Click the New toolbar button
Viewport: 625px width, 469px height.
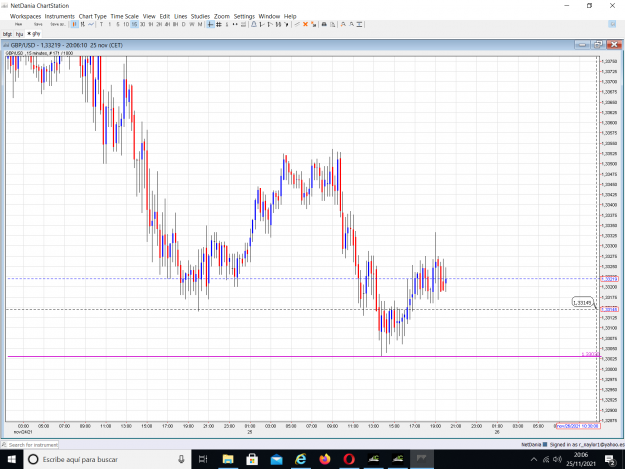pos(18,24)
